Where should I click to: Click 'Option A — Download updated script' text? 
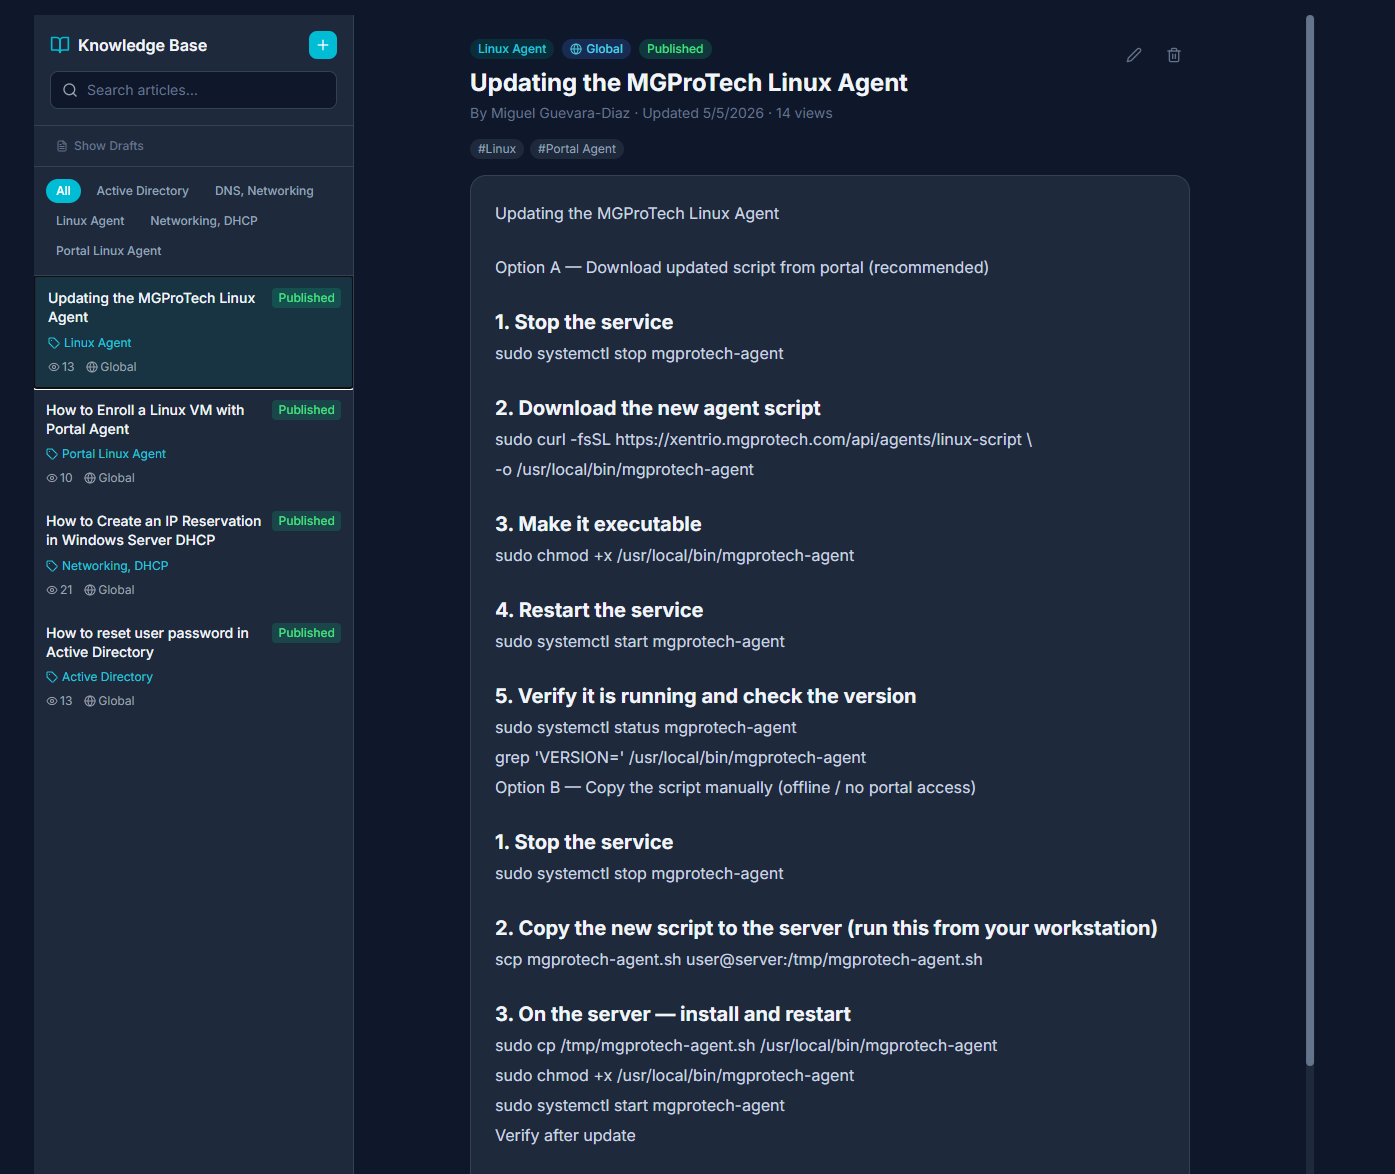click(x=742, y=268)
